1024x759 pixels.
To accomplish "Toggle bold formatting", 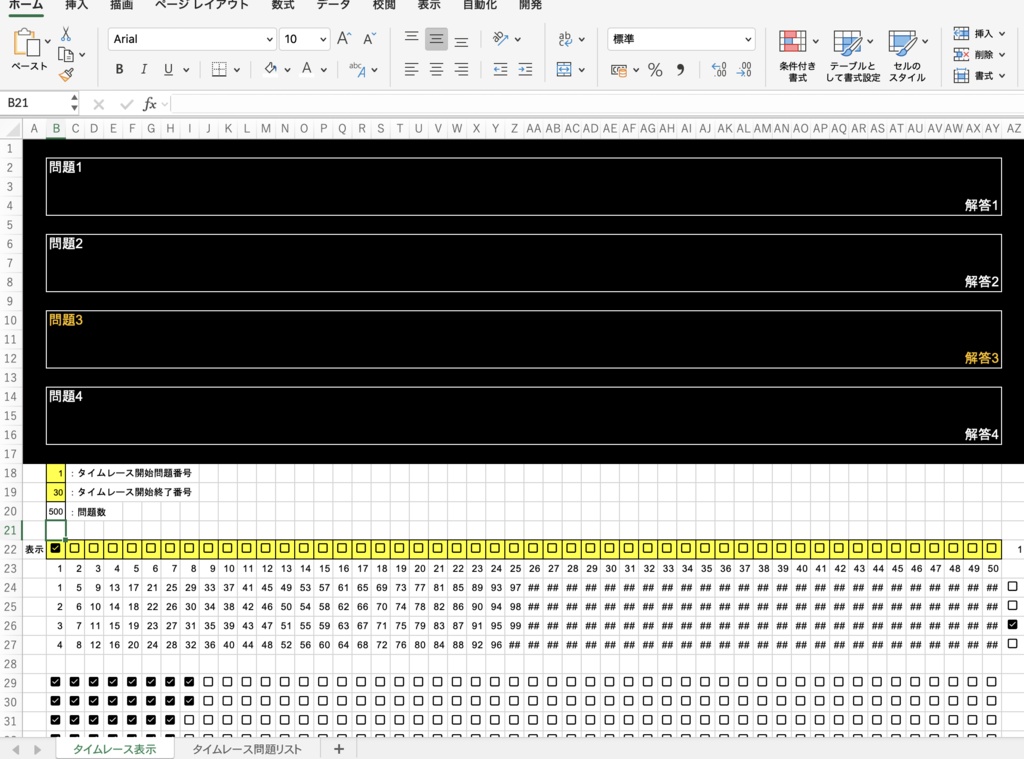I will click(120, 69).
